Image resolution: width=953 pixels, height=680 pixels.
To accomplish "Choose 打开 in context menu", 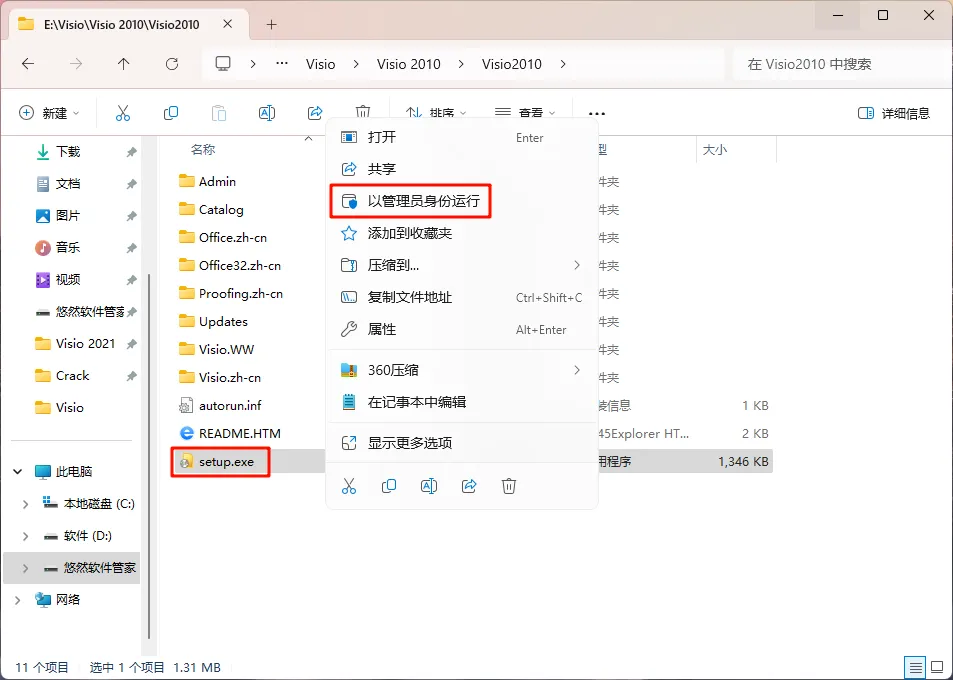I will [462, 137].
